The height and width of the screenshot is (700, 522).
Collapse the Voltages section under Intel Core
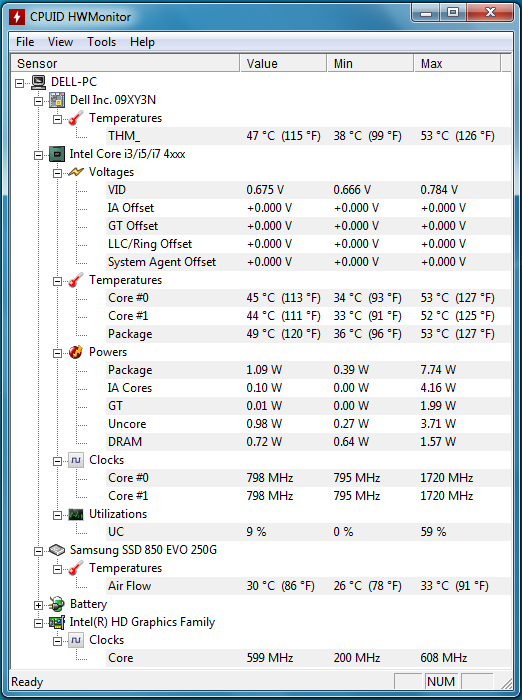57,173
